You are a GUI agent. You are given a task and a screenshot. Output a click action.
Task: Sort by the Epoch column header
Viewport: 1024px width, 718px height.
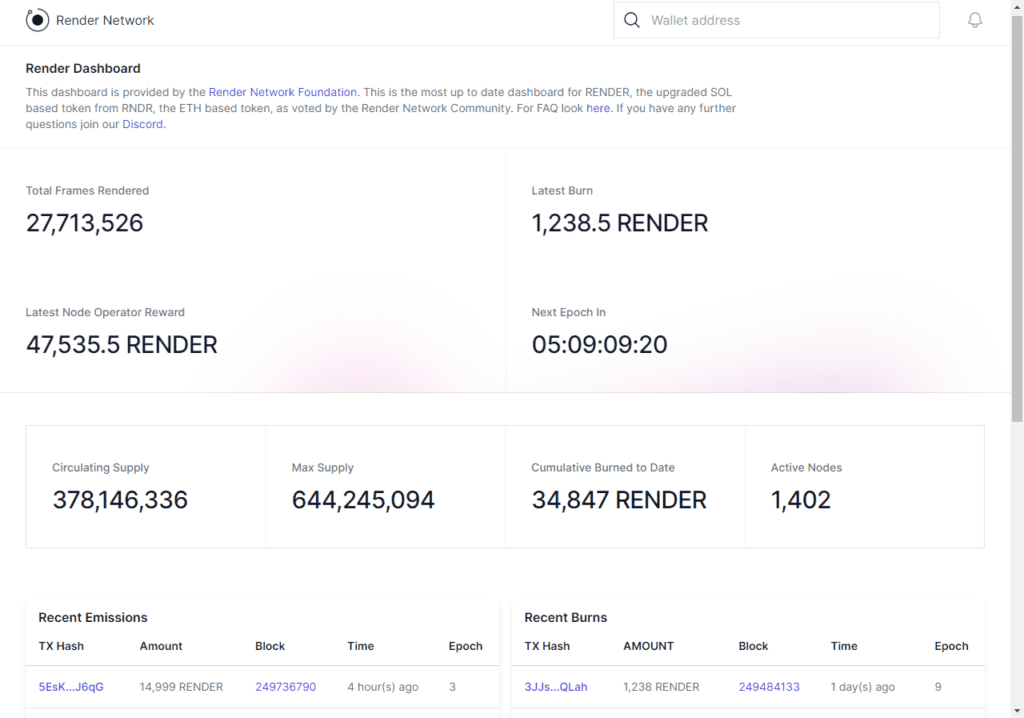click(x=465, y=646)
